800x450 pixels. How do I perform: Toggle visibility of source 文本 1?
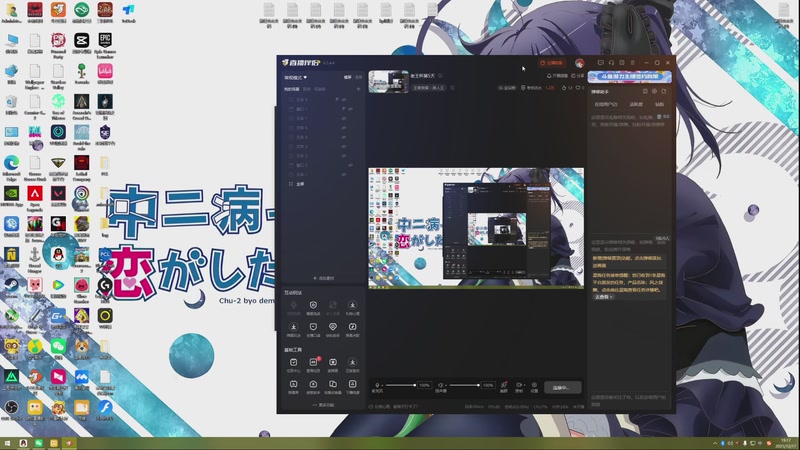tap(344, 174)
